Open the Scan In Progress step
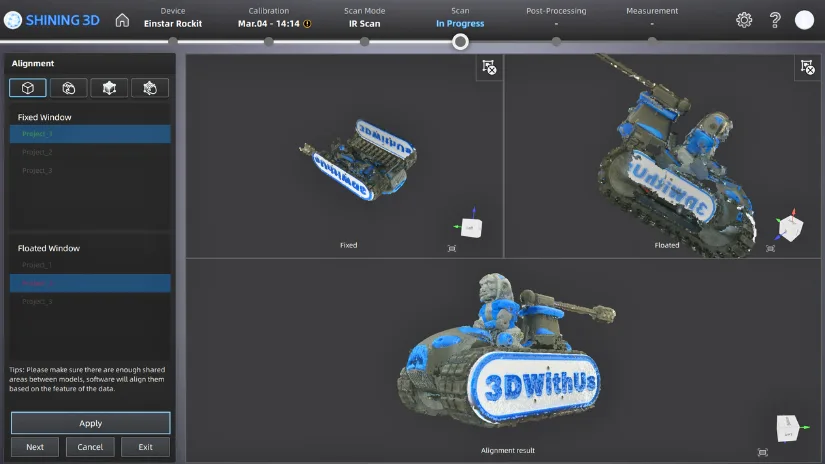Image resolution: width=825 pixels, height=464 pixels. pyautogui.click(x=460, y=17)
